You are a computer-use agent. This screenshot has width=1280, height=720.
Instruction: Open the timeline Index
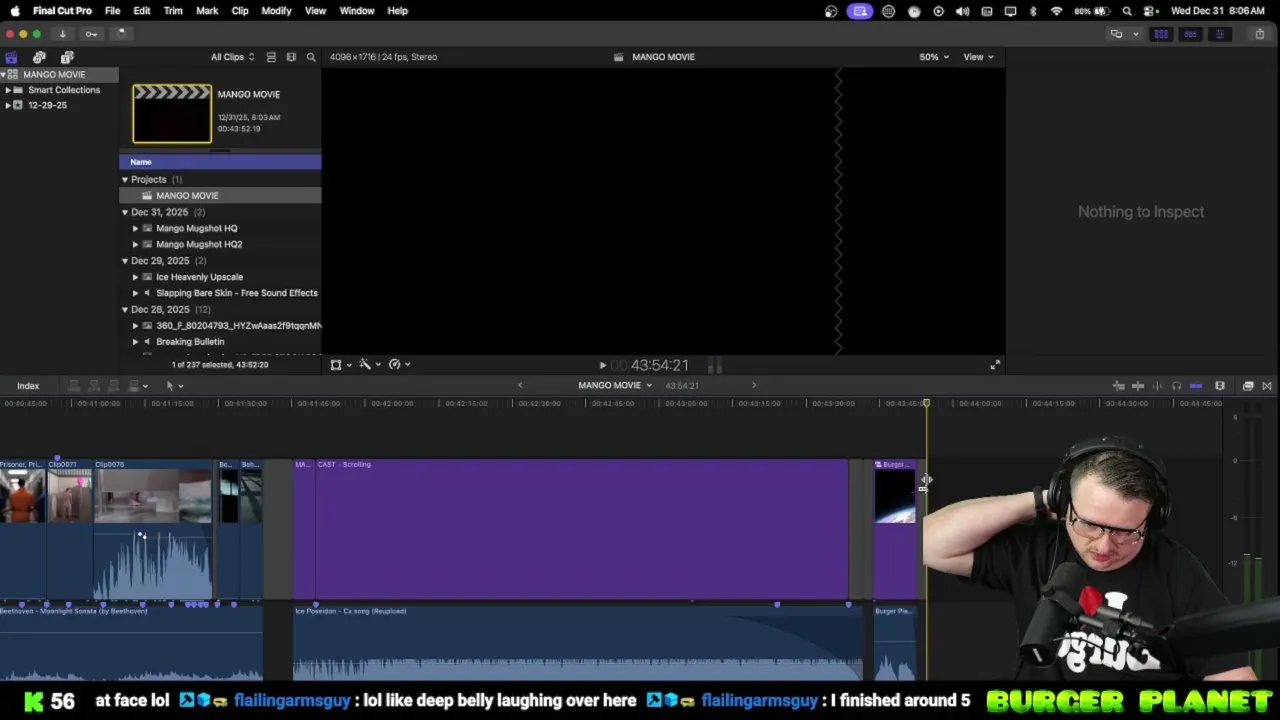[x=28, y=386]
